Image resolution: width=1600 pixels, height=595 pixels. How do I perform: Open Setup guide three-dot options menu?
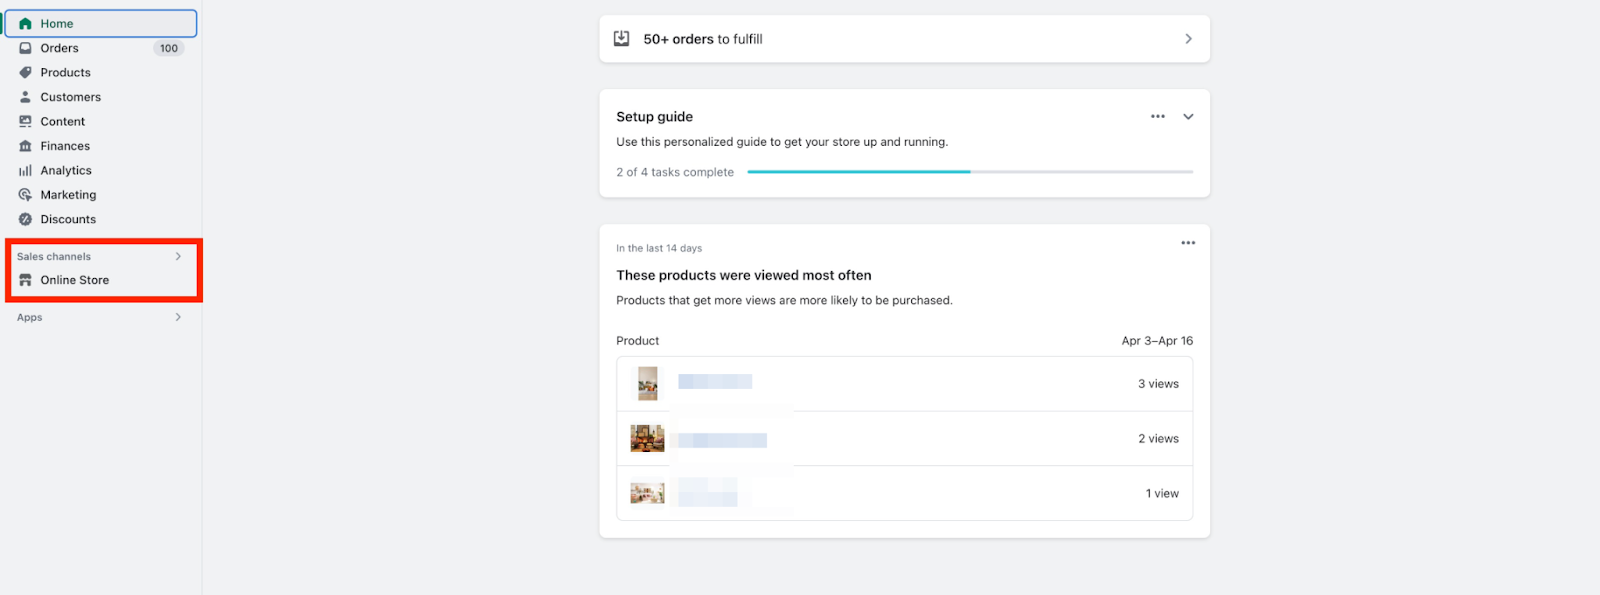(1158, 116)
